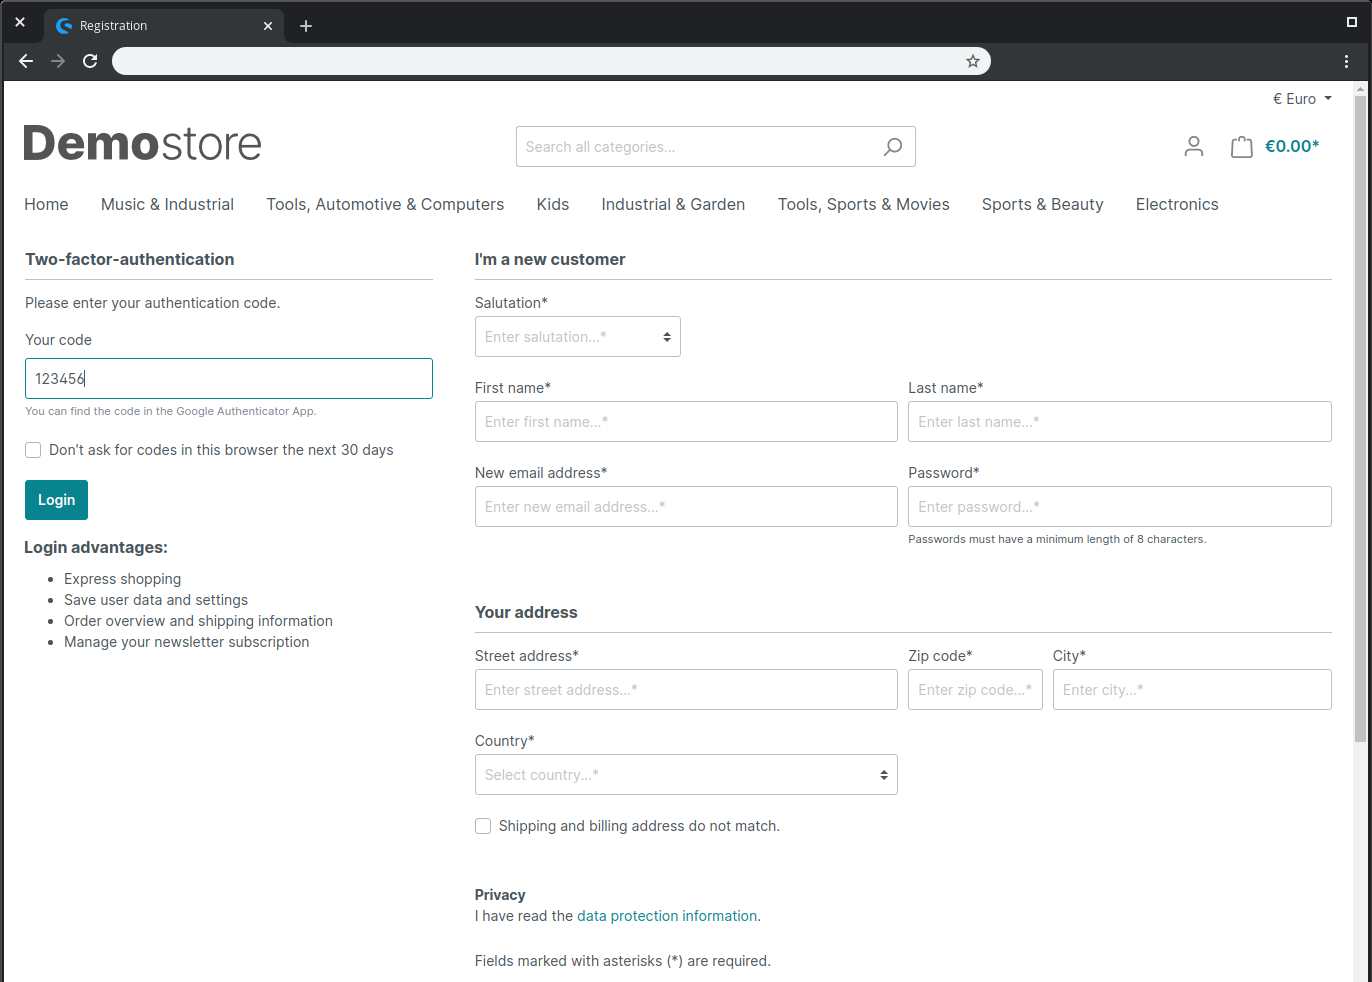This screenshot has width=1372, height=982.
Task: Open the shopping cart icon
Action: (1241, 147)
